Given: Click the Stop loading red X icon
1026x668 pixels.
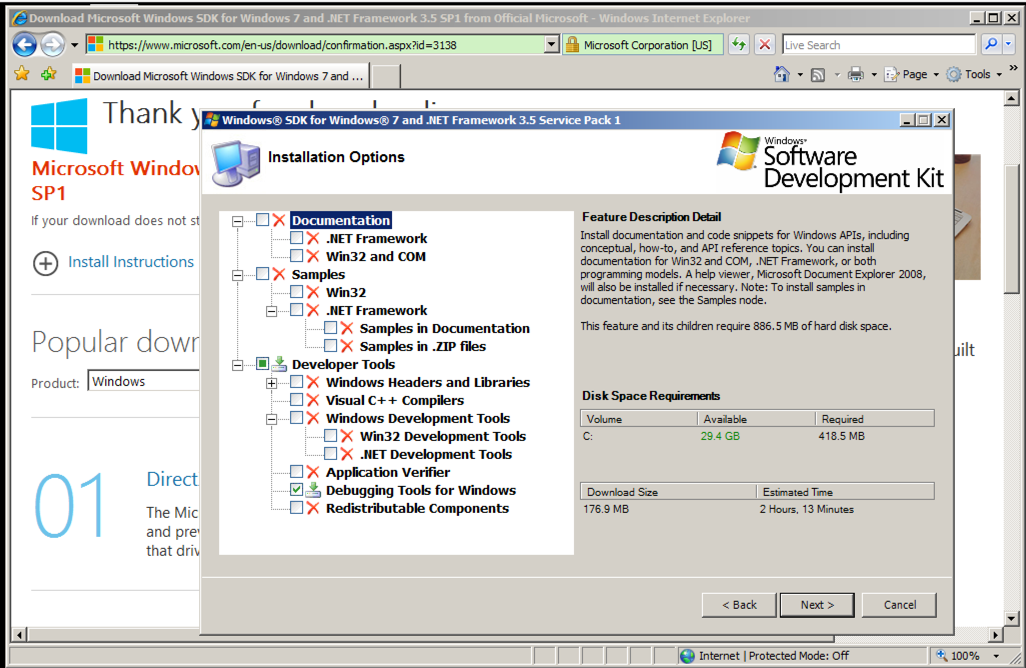Looking at the screenshot, I should point(764,44).
